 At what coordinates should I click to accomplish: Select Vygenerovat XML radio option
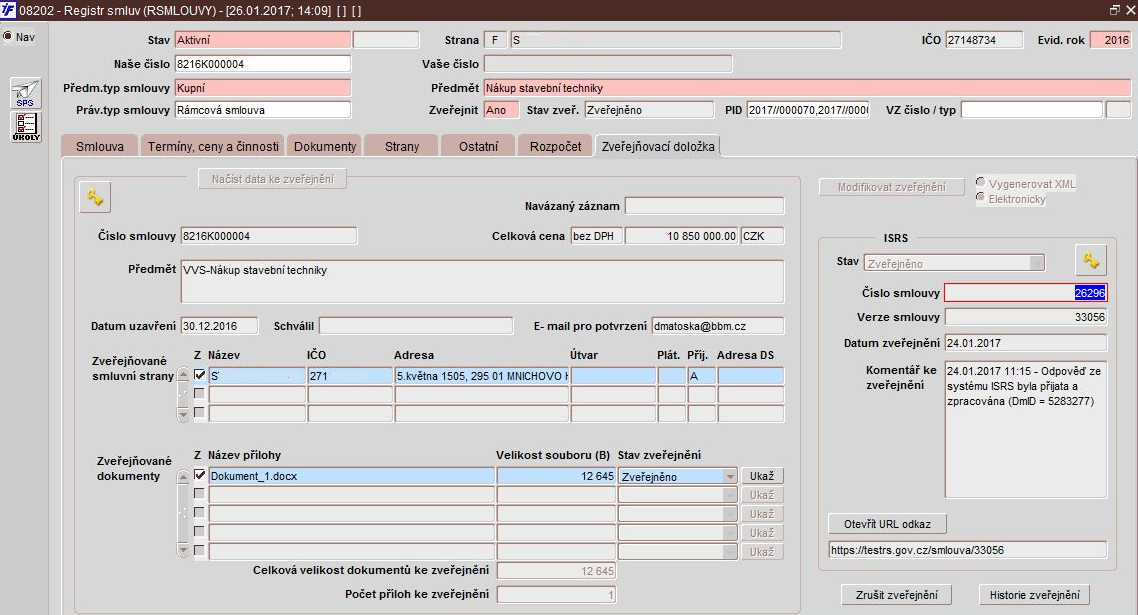point(981,183)
